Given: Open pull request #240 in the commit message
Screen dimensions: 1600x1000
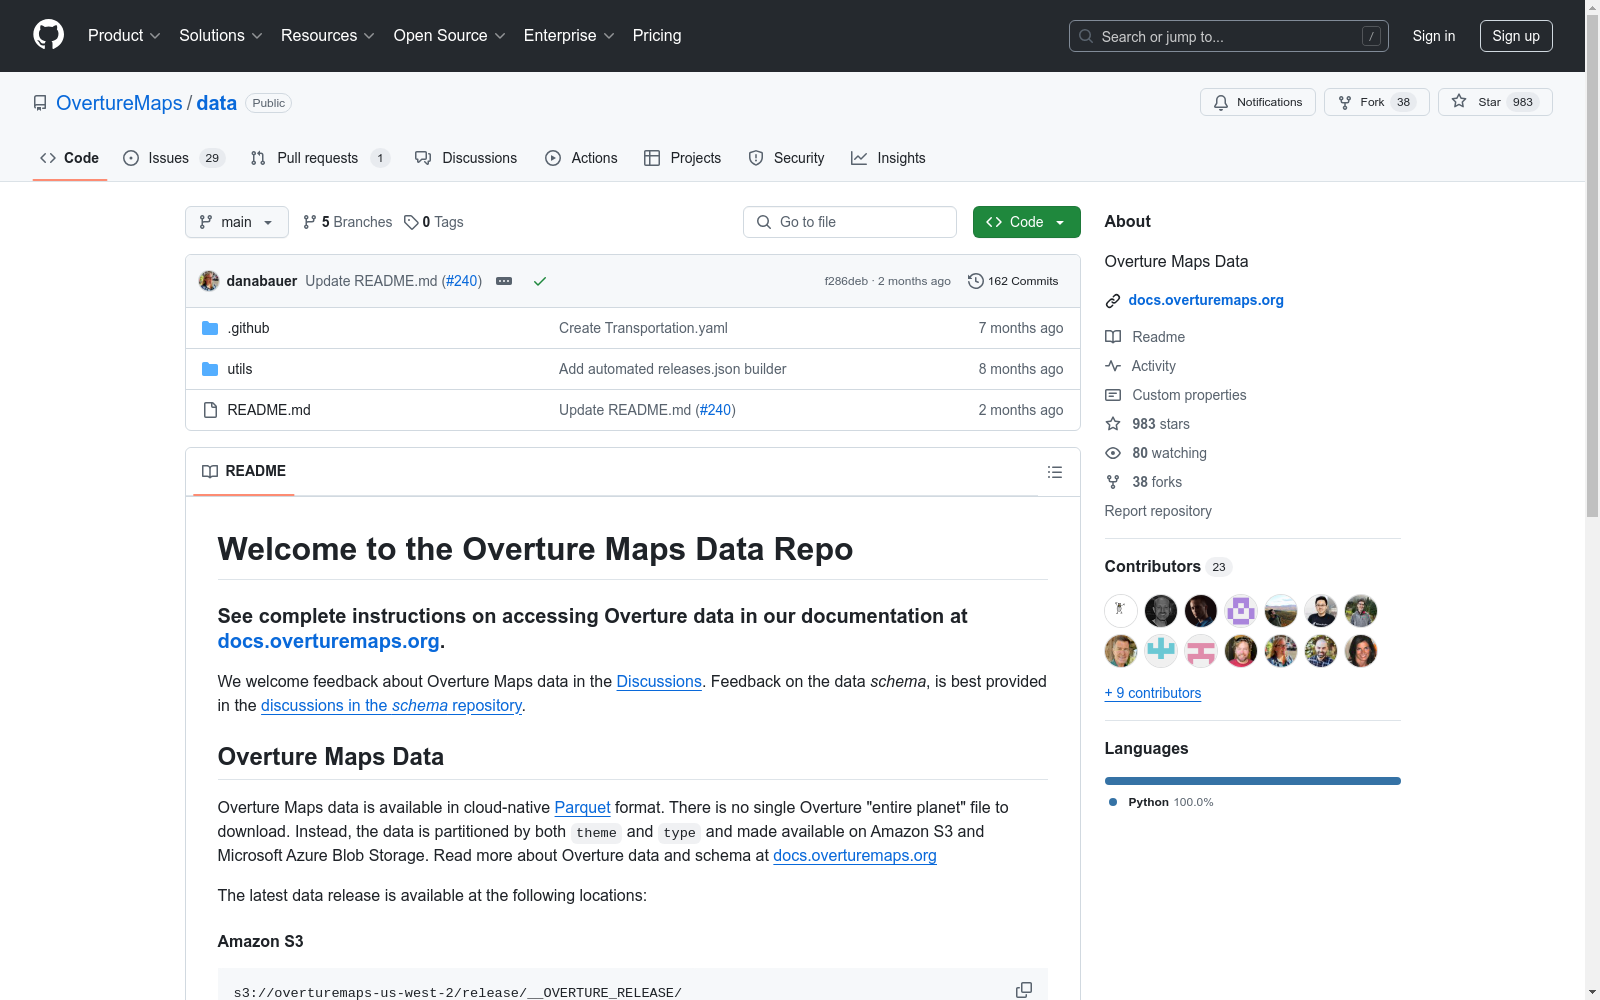Looking at the screenshot, I should coord(462,281).
